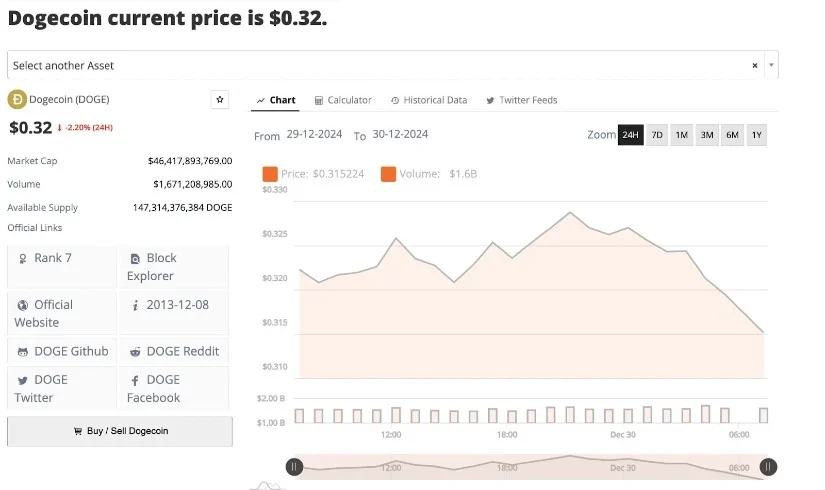The width and height of the screenshot is (825, 490).
Task: Click the Dogecoin logo icon
Action: [x=16, y=99]
